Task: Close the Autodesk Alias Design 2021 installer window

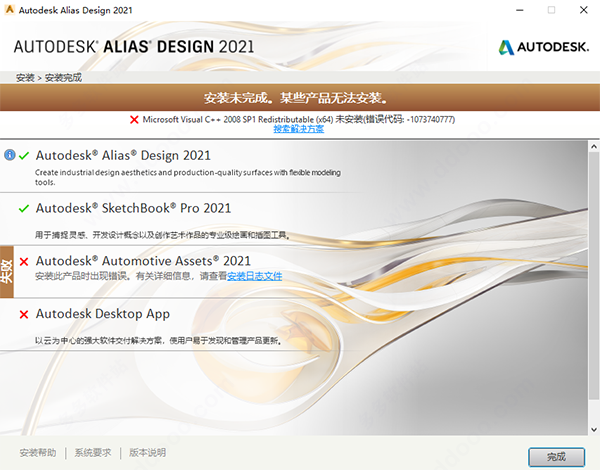Action: 584,10
